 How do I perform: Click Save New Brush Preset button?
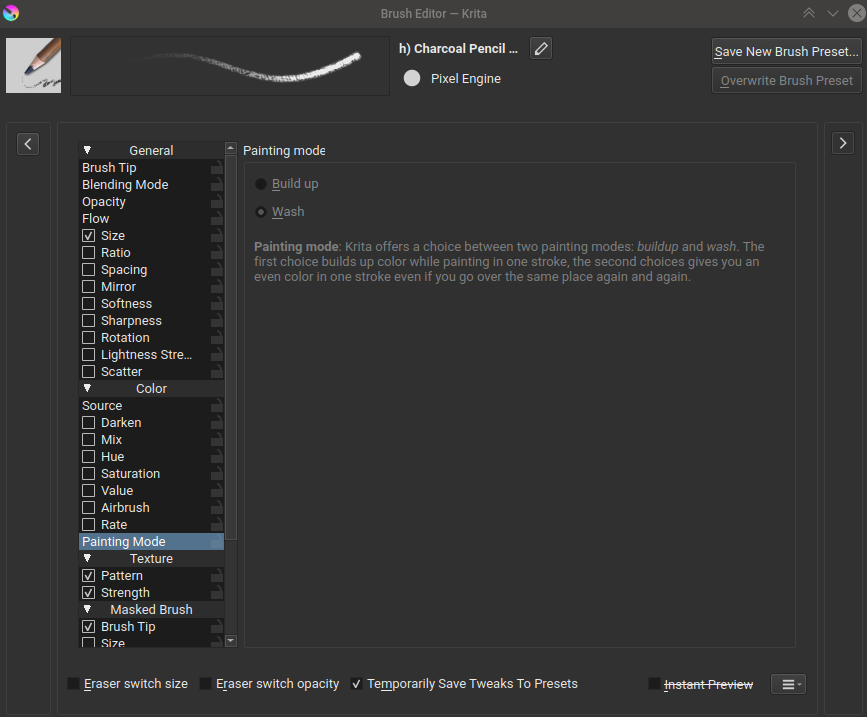(x=786, y=51)
